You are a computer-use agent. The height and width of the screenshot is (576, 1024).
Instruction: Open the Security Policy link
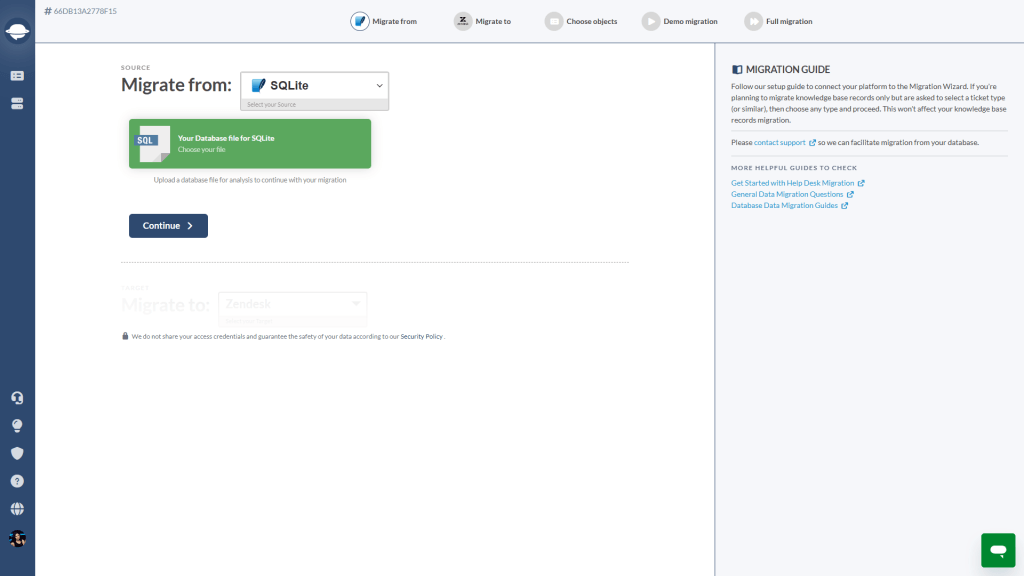pyautogui.click(x=421, y=336)
